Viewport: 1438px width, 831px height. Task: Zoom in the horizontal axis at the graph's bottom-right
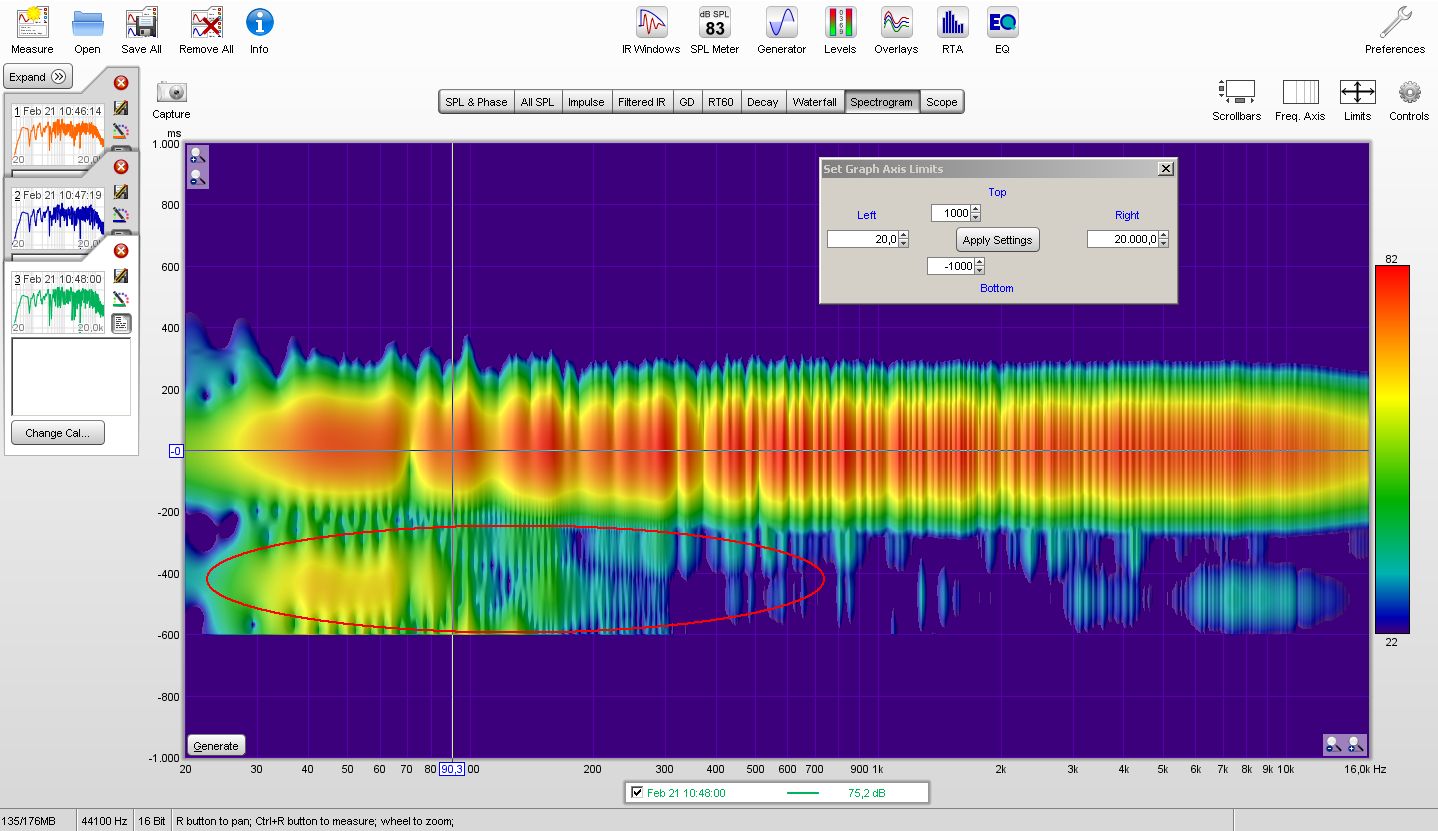pos(1355,745)
